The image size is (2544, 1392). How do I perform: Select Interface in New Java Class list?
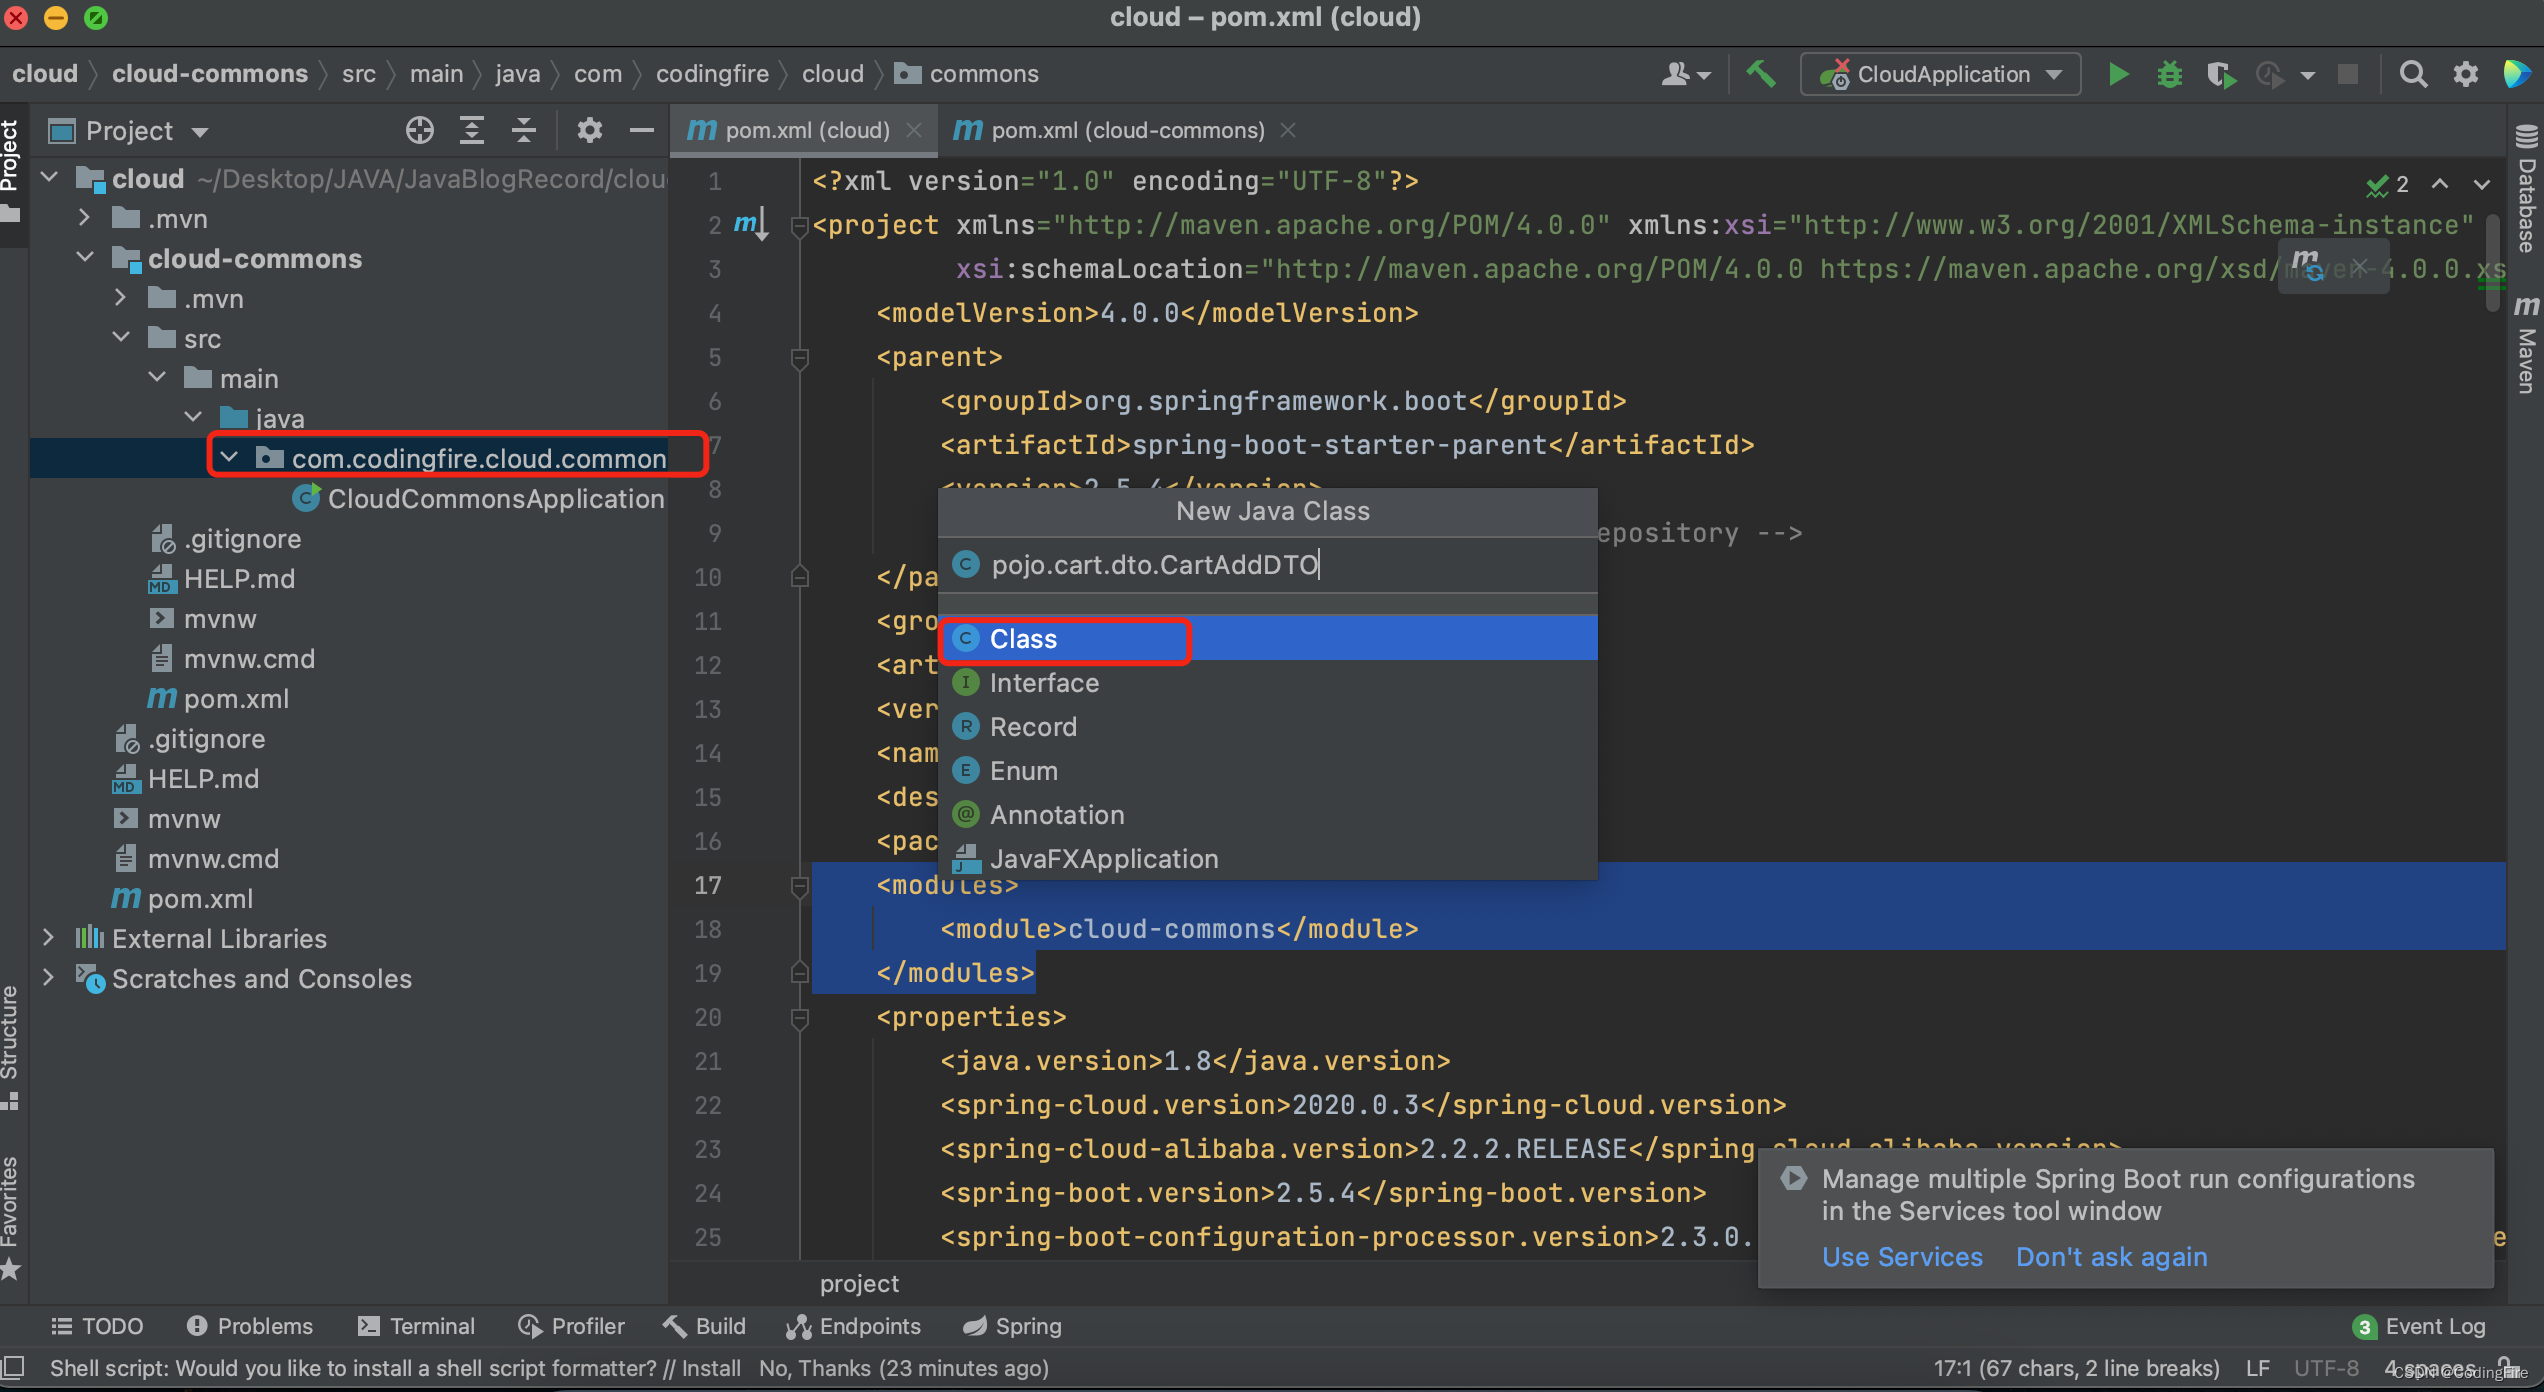(x=1267, y=683)
